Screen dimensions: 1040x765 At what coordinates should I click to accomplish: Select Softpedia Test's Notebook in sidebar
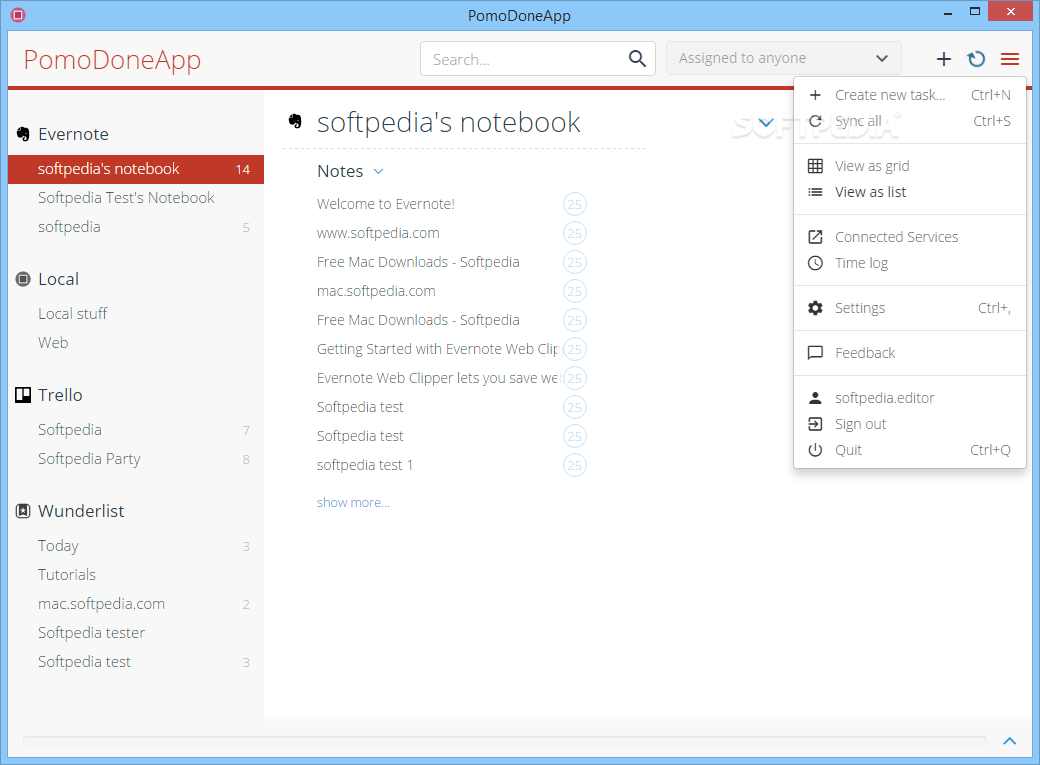click(x=136, y=198)
